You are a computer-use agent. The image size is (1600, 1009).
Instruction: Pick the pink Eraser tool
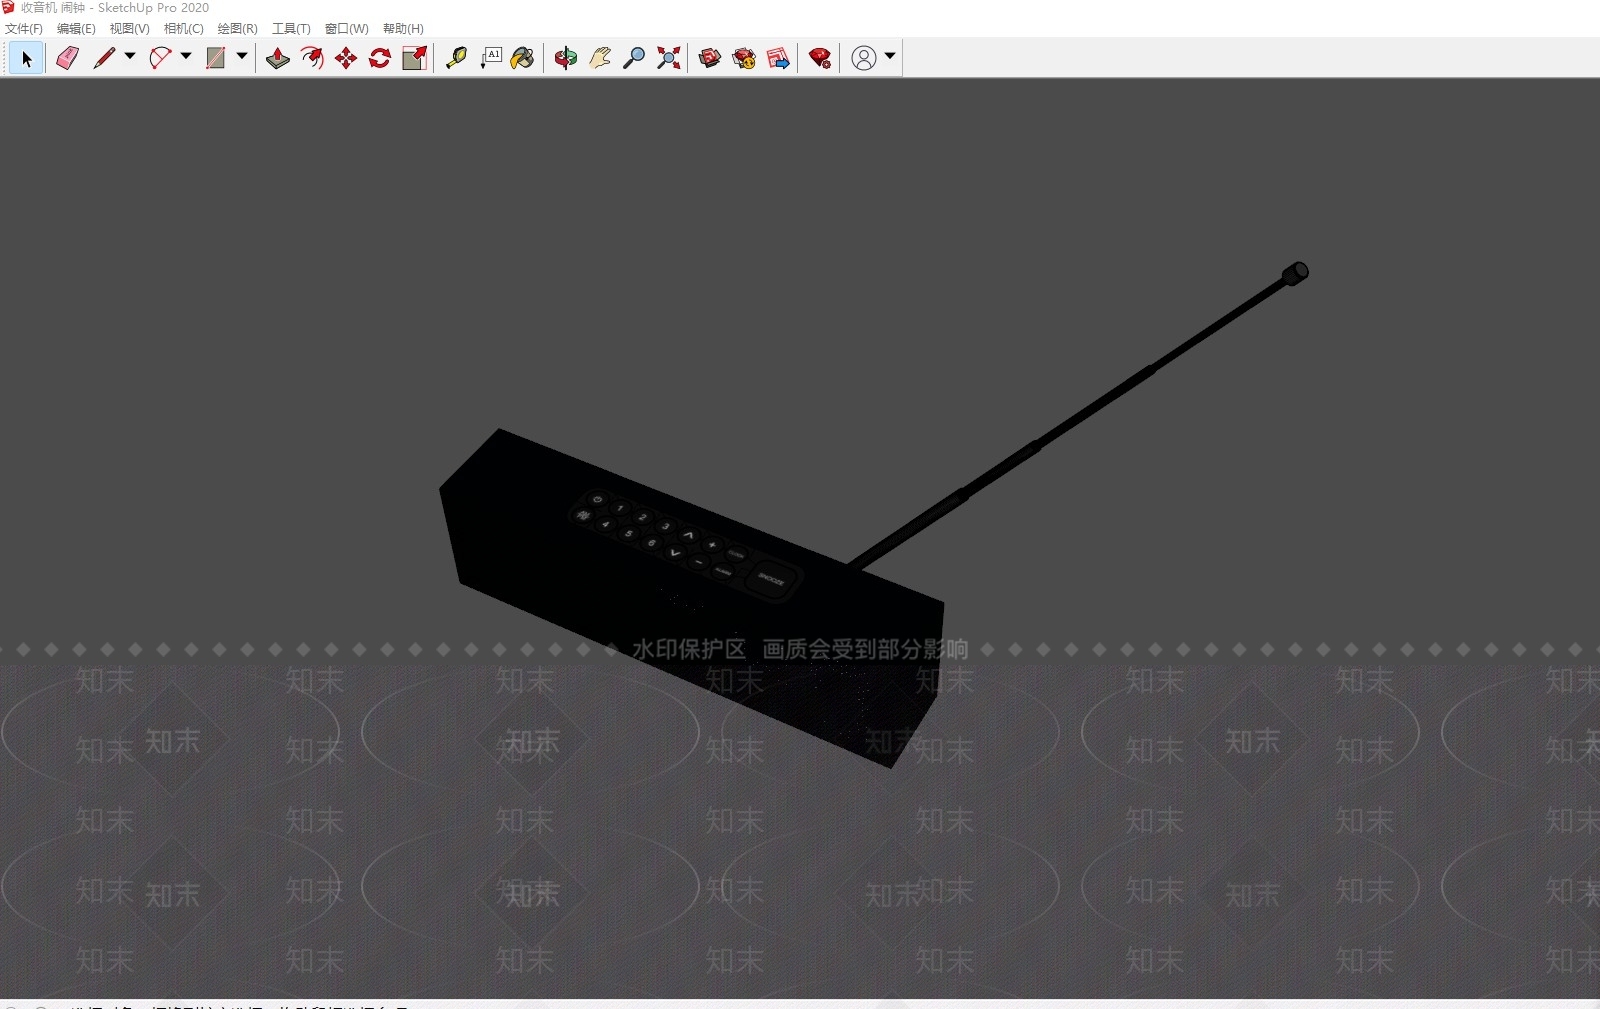coord(67,58)
